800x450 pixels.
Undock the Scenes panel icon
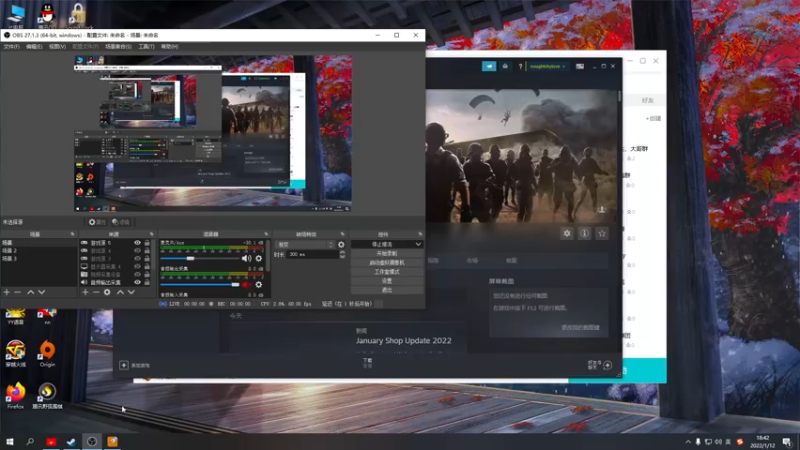coord(72,234)
